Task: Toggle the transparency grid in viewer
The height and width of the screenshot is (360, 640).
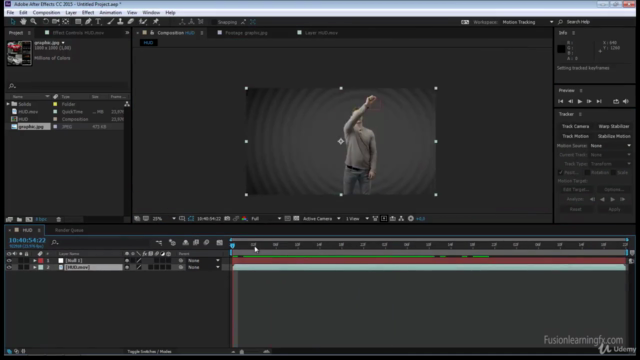Action: (x=296, y=219)
